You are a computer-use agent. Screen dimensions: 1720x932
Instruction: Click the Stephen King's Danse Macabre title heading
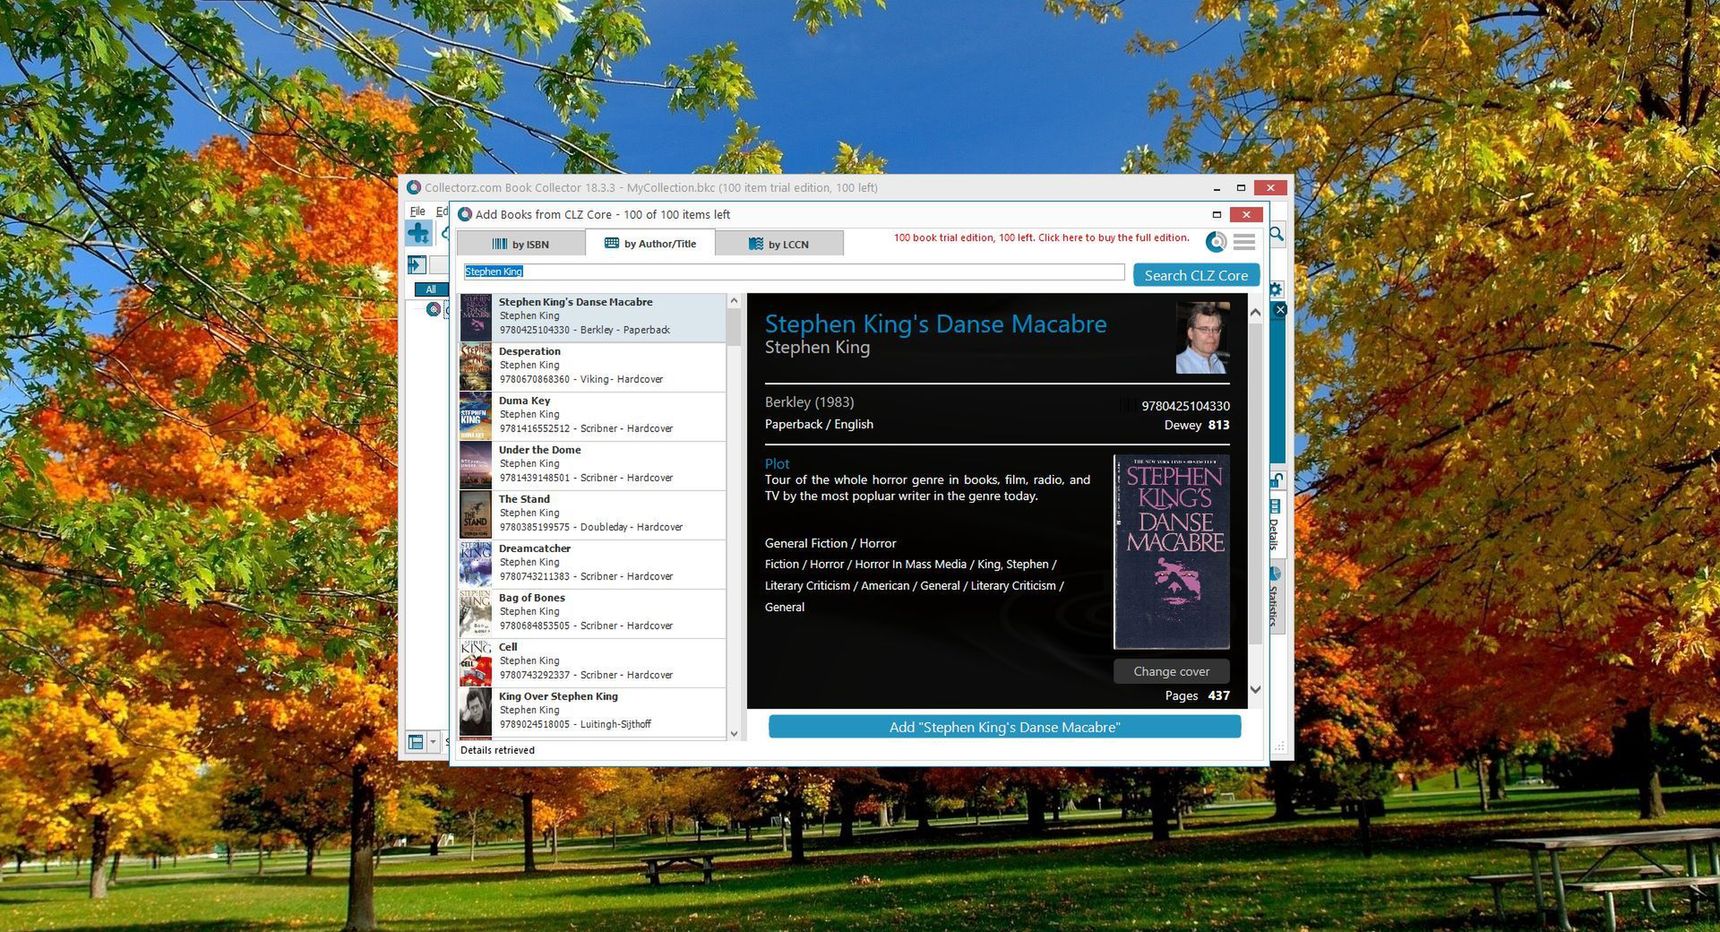935,324
